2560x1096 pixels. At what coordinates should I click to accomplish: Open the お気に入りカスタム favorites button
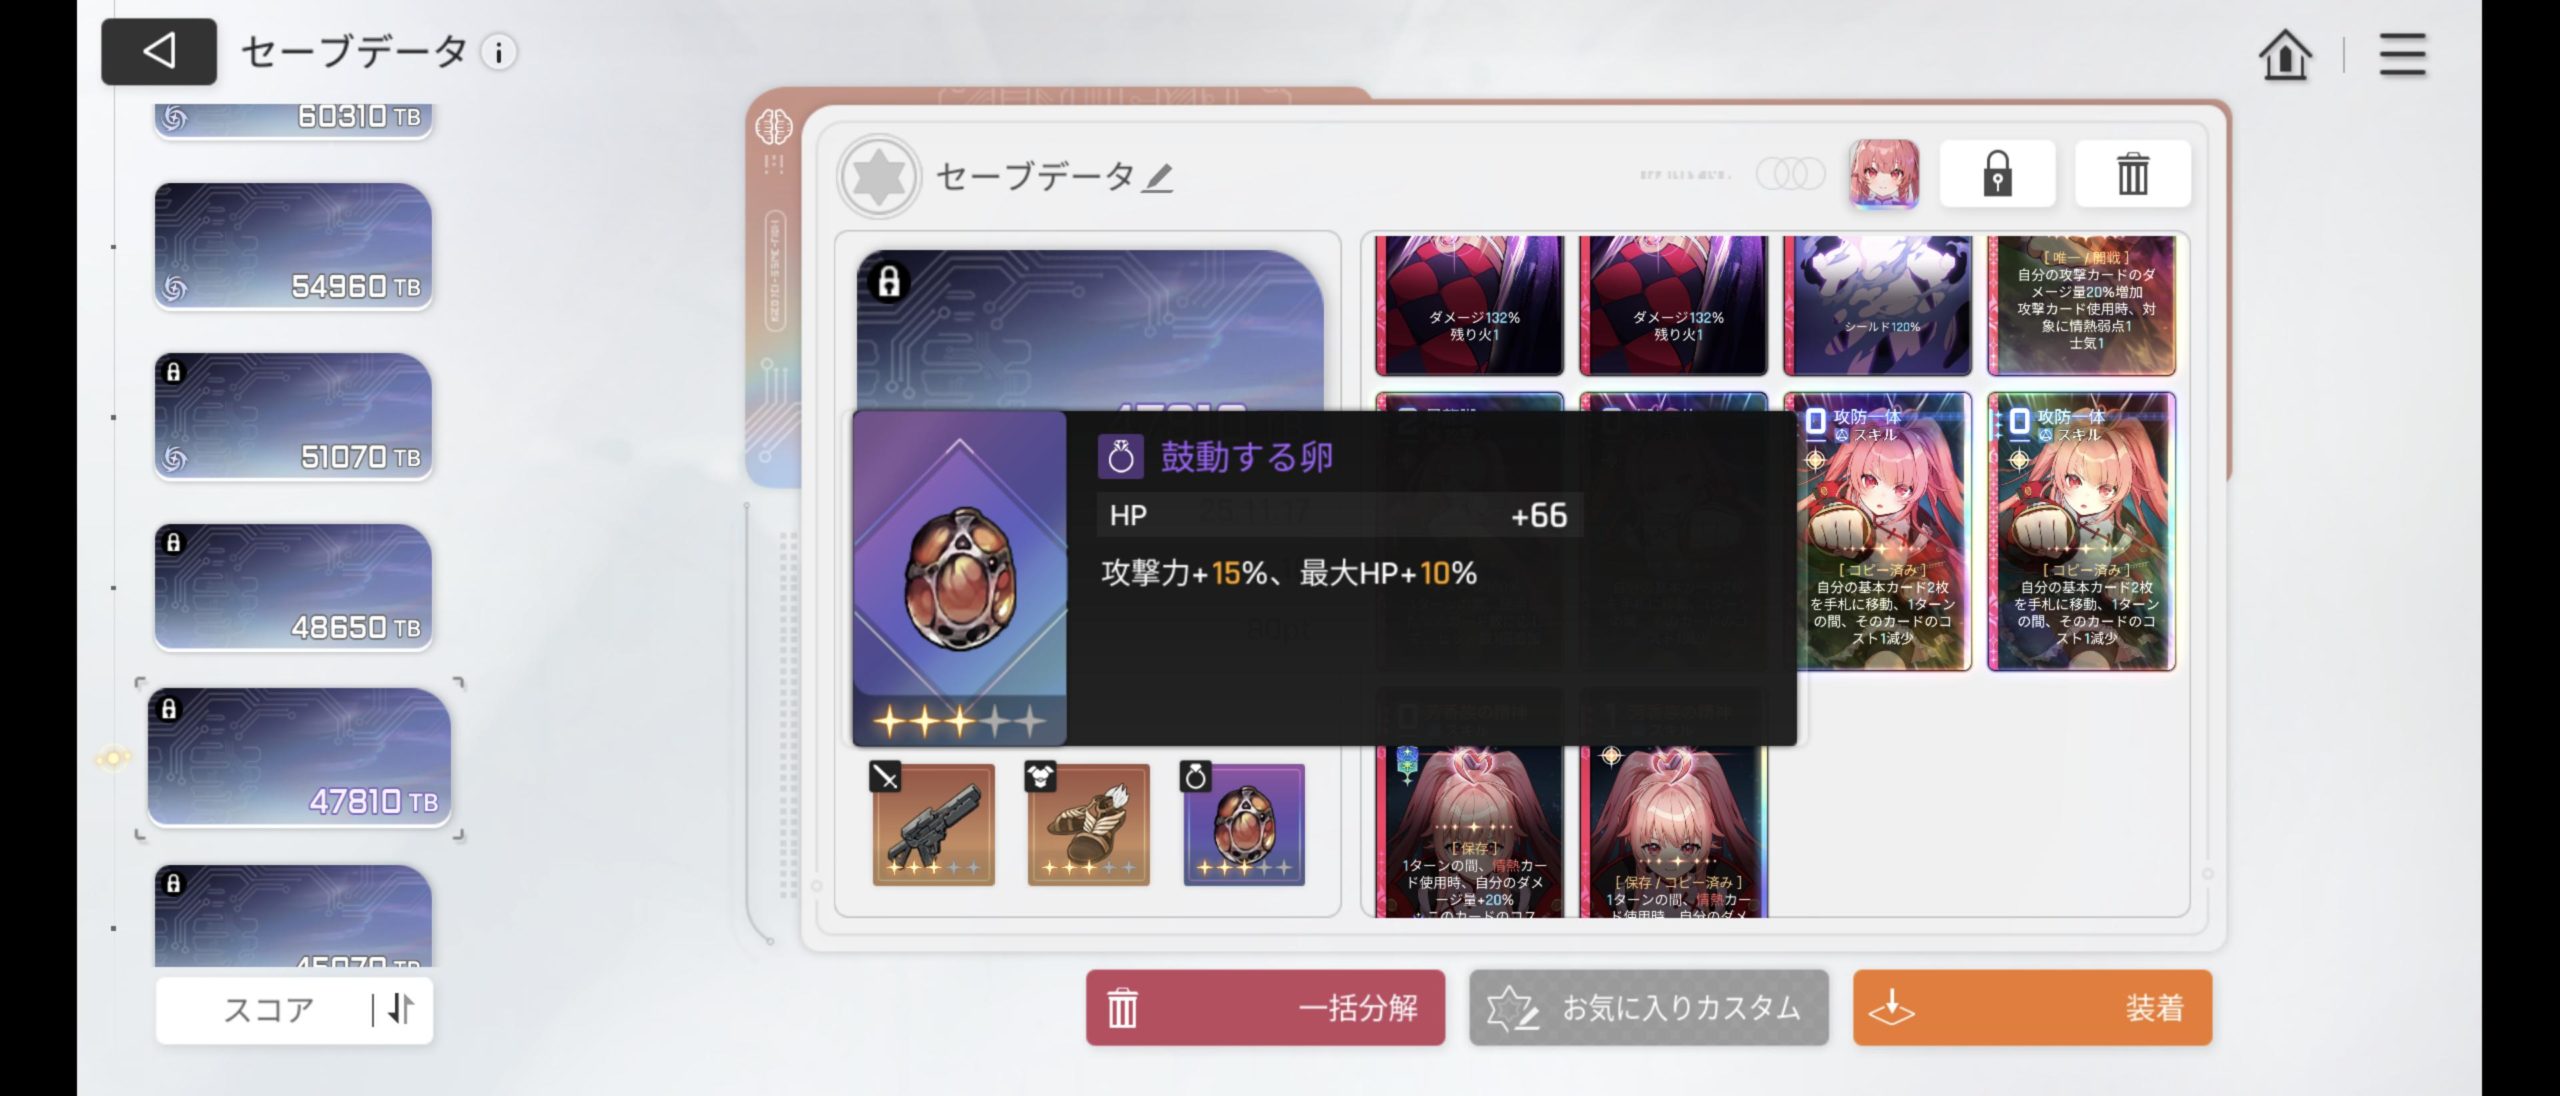(1648, 1008)
